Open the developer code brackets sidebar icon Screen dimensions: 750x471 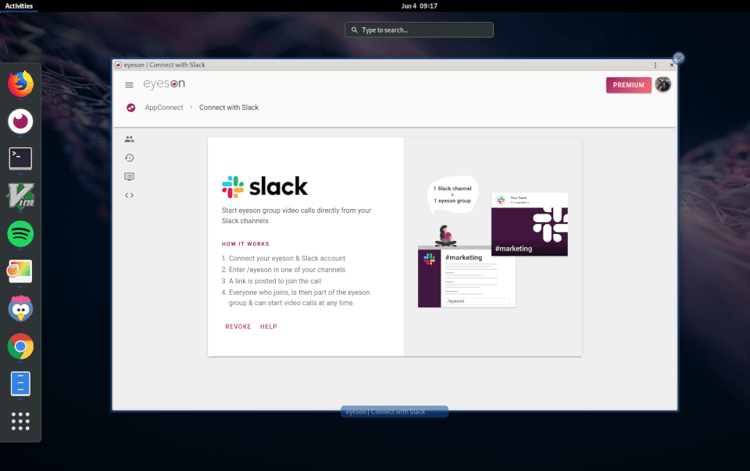pyautogui.click(x=129, y=195)
